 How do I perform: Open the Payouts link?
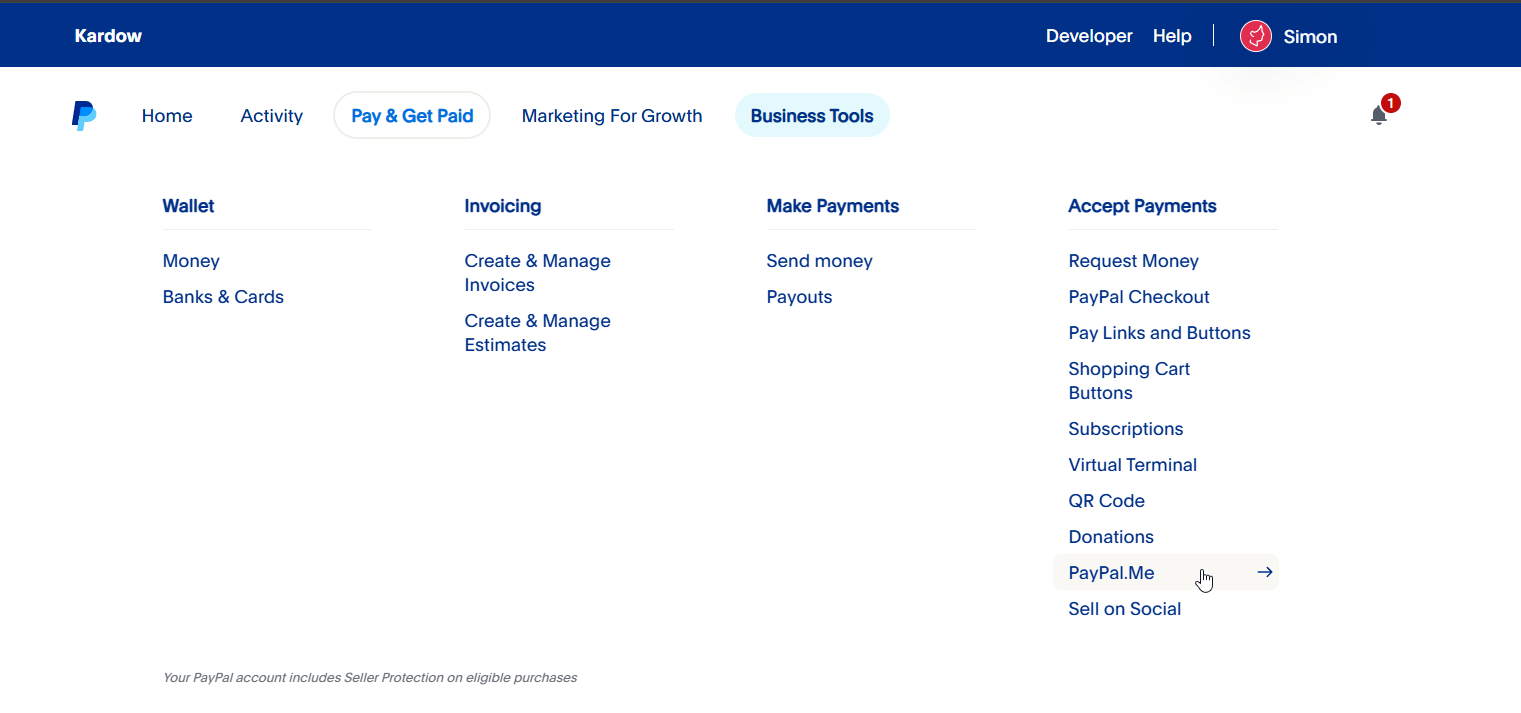799,297
